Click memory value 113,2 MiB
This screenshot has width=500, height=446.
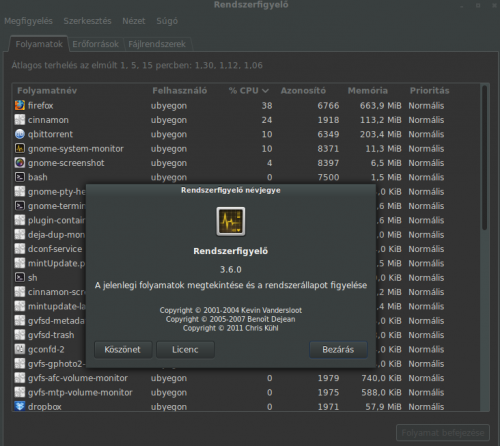(381, 120)
